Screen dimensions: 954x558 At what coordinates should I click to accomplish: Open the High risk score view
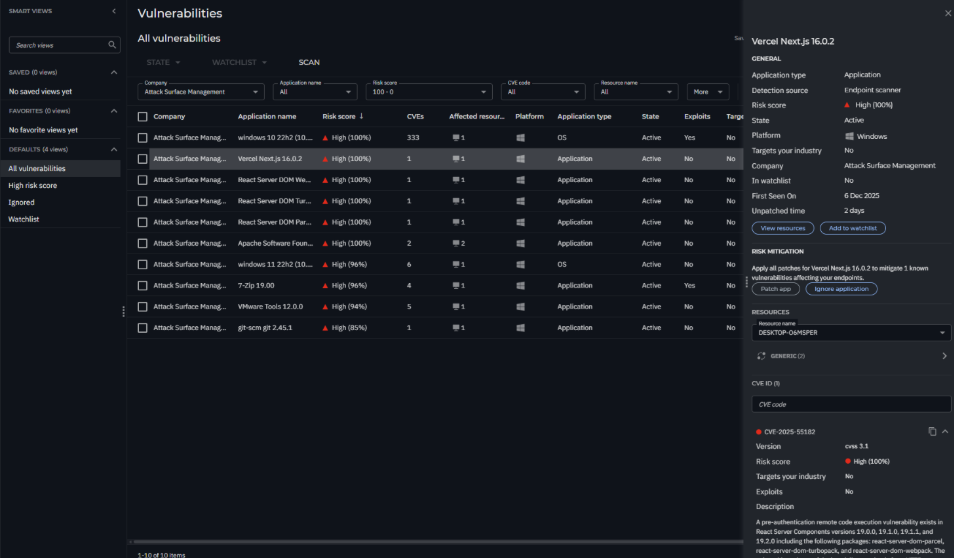(x=33, y=185)
